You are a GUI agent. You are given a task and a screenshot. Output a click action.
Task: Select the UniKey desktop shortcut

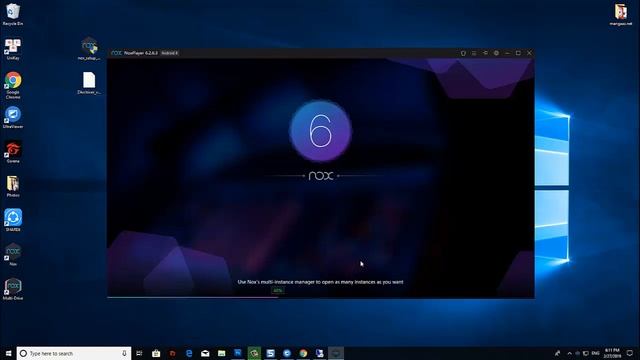coord(13,49)
